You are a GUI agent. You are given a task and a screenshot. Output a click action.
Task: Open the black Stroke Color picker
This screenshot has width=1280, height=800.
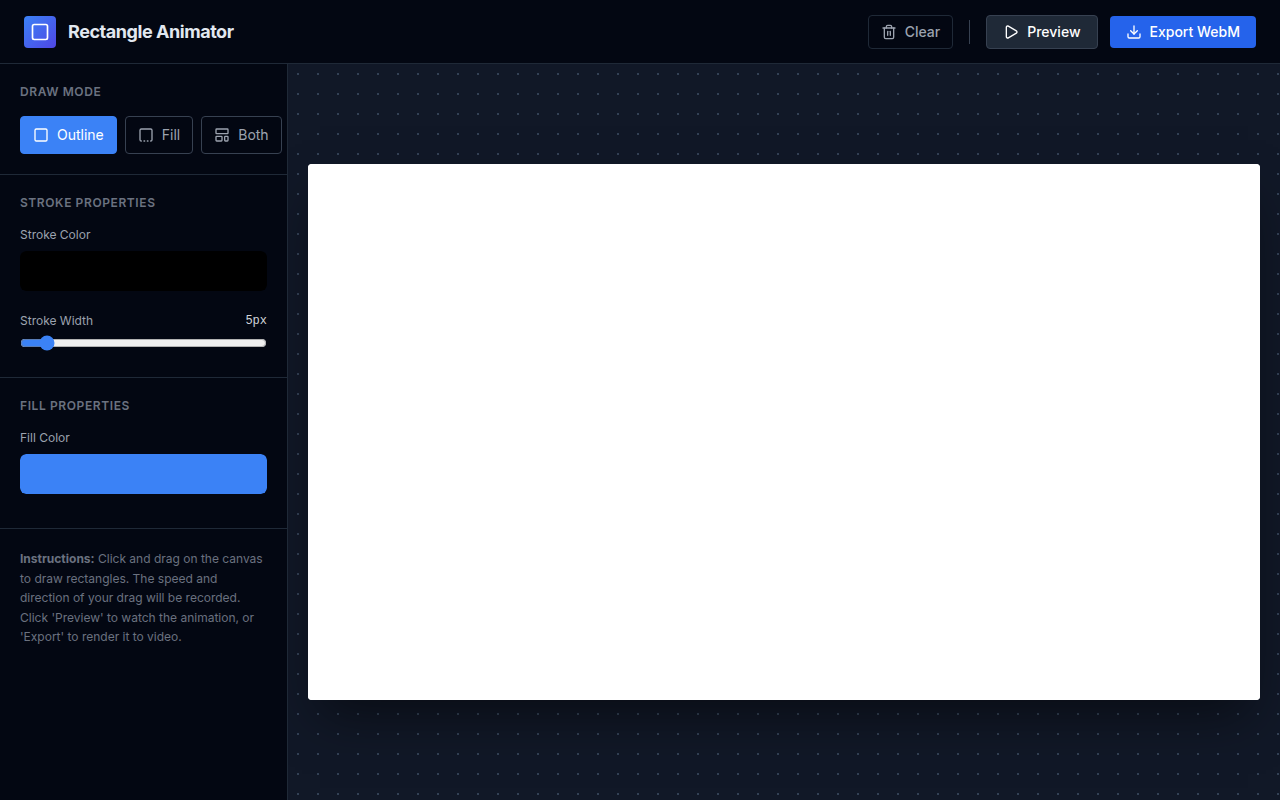coord(143,270)
